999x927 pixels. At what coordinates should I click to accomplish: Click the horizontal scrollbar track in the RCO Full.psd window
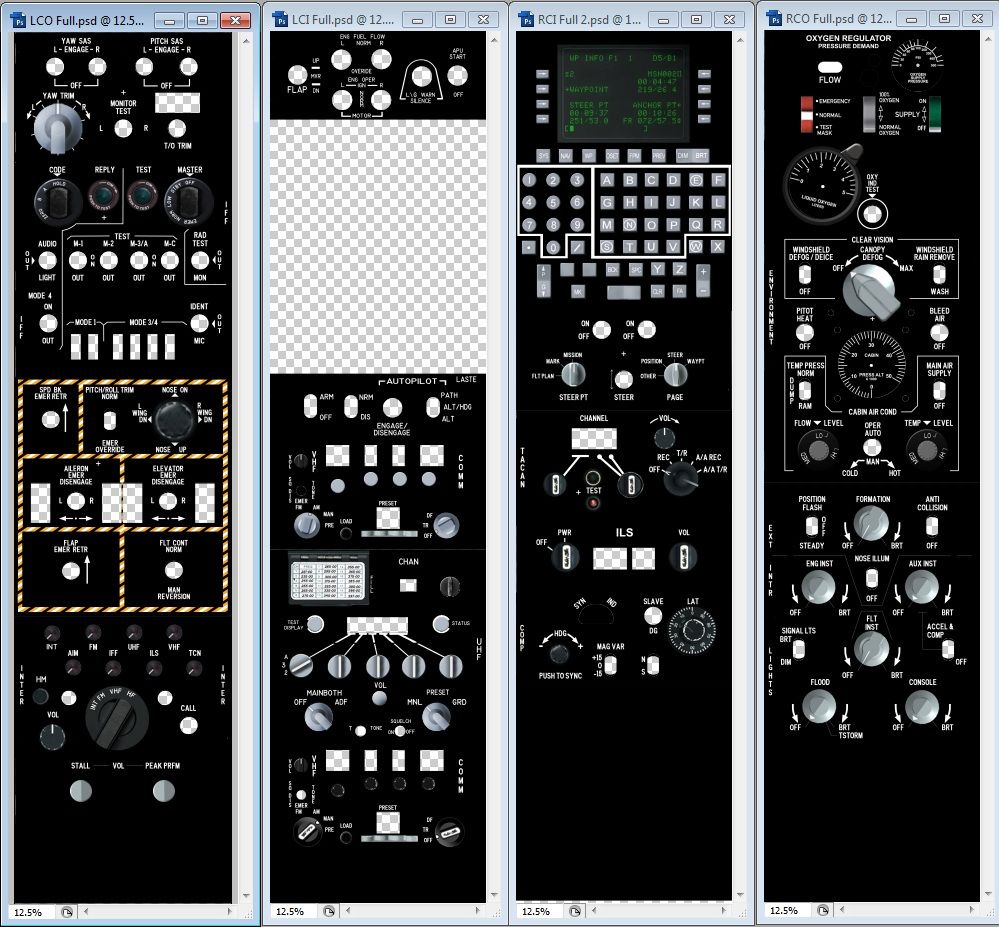(x=900, y=911)
